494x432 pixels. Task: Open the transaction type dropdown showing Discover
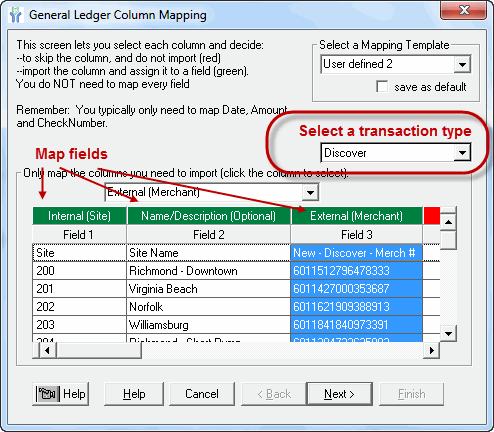click(462, 153)
